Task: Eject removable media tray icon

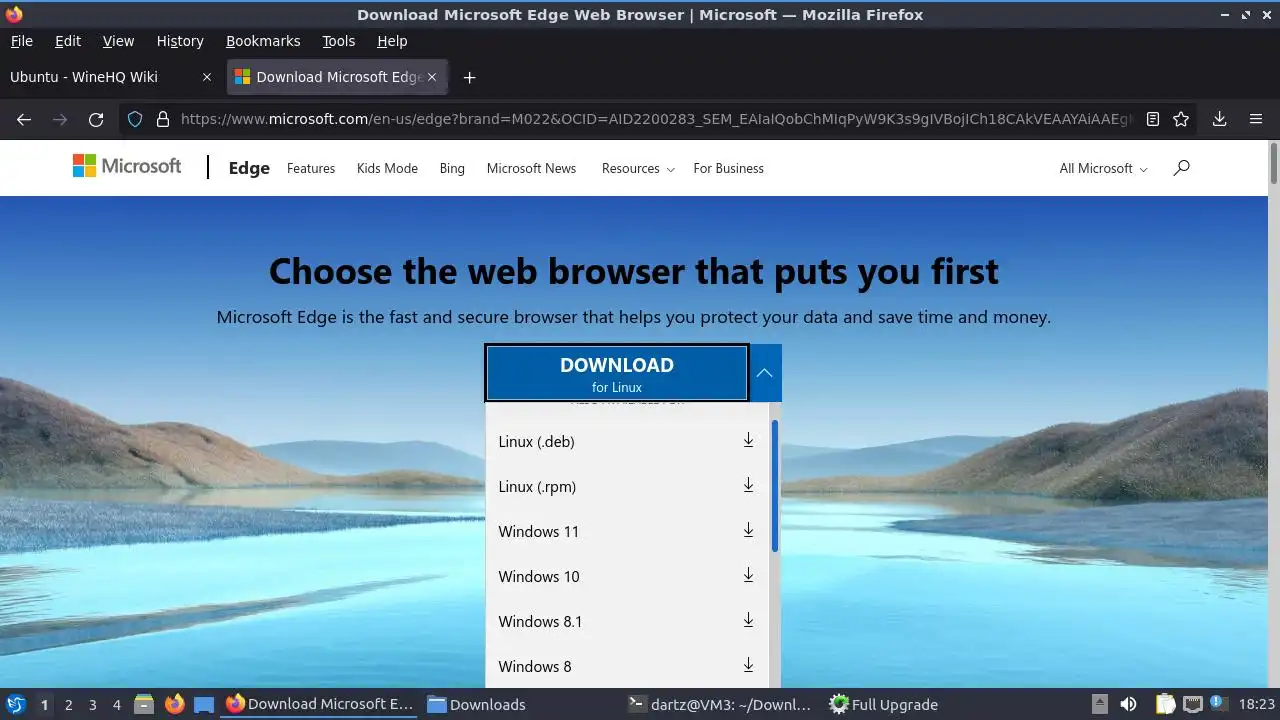Action: pos(1099,704)
